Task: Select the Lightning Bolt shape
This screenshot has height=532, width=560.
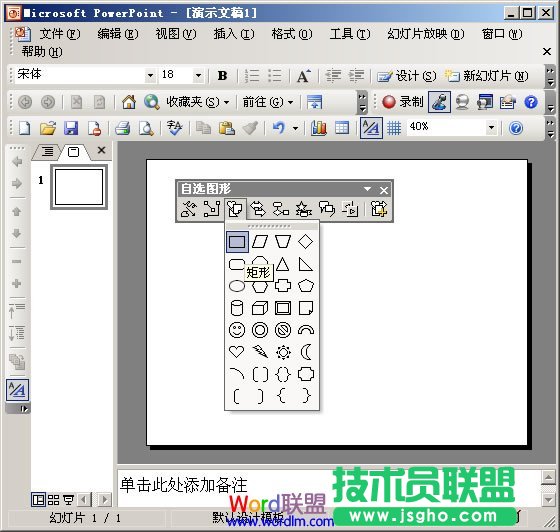Action: 260,352
